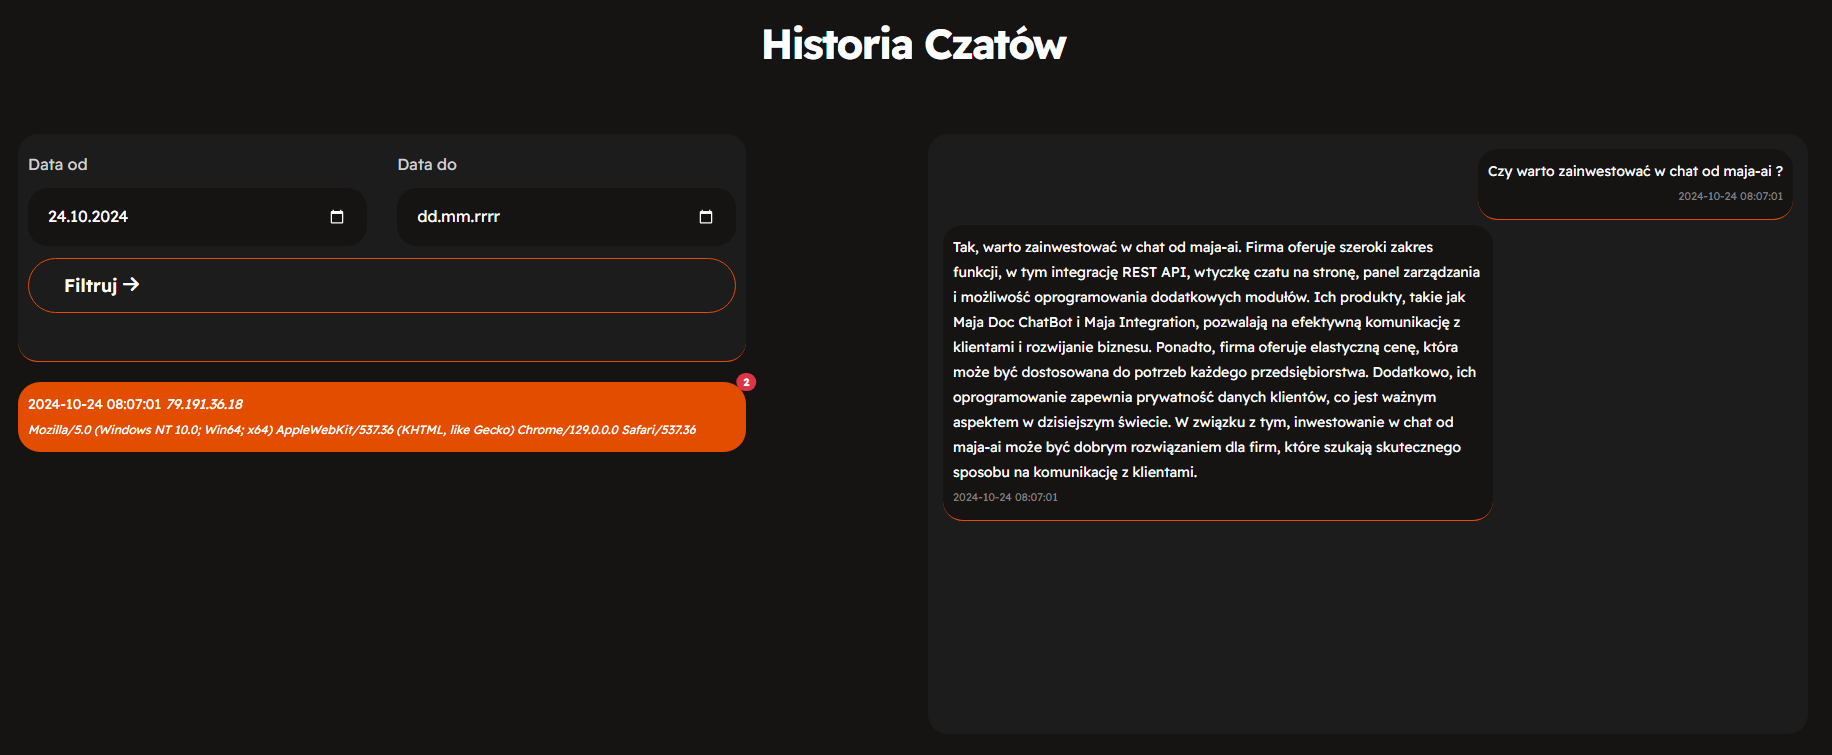Open the Data od calendar picker icon

pyautogui.click(x=337, y=217)
